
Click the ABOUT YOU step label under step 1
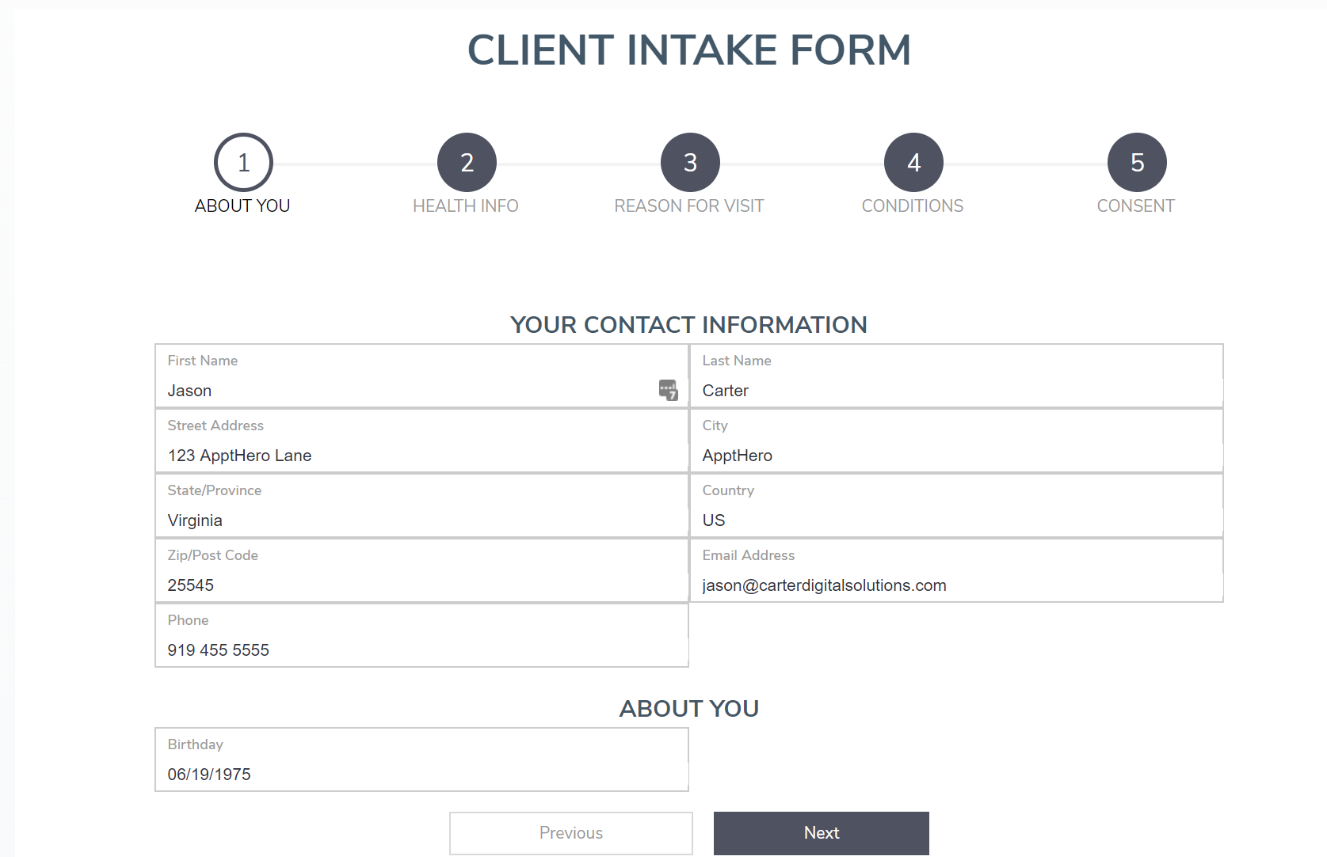coord(243,206)
